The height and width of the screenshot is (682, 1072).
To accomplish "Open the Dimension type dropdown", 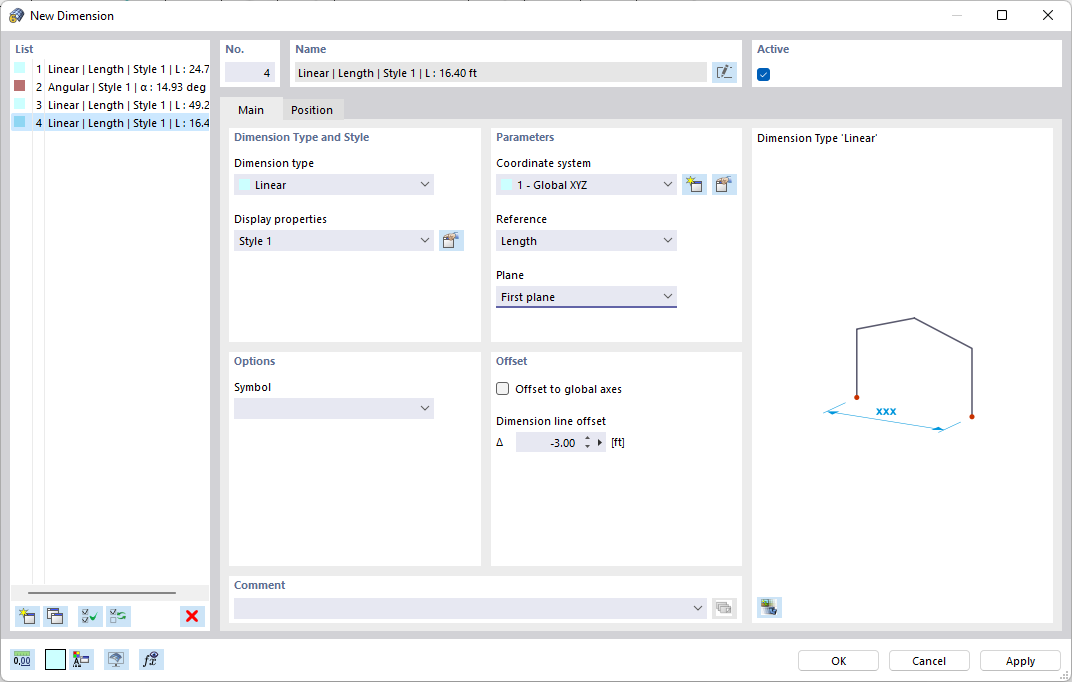I will coord(427,184).
